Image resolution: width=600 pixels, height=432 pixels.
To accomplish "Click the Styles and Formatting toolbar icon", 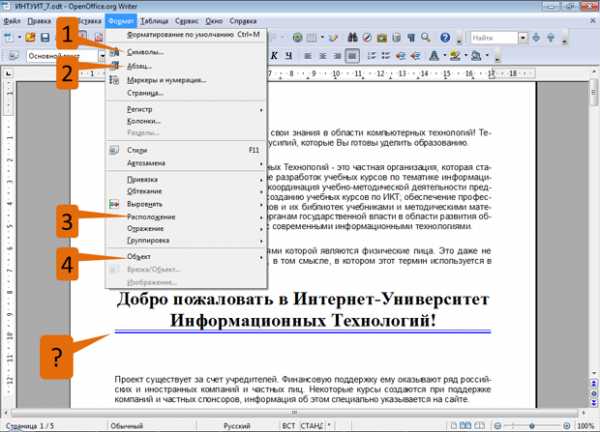I will tap(14, 56).
